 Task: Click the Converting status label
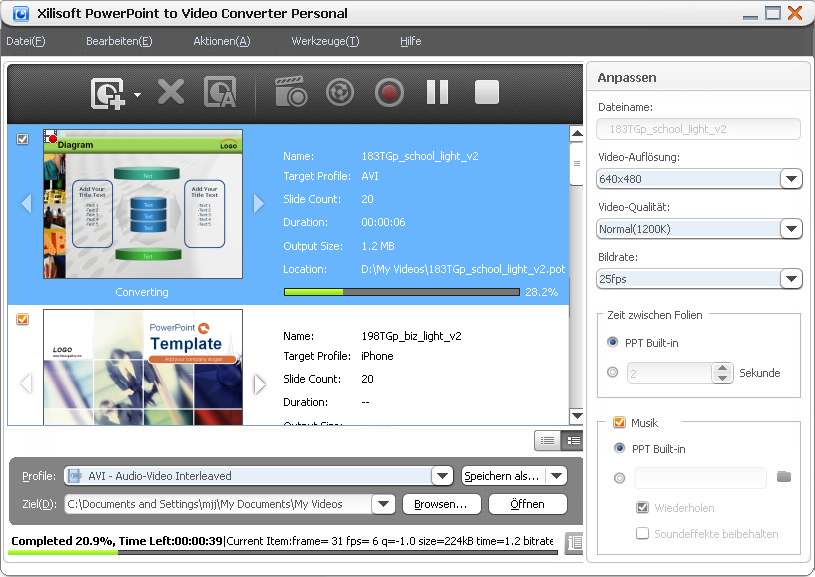coord(142,292)
